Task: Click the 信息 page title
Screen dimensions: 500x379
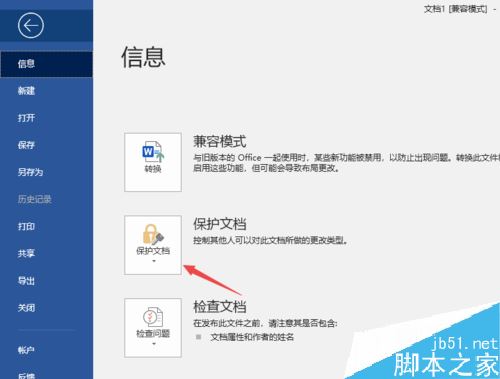Action: point(143,57)
